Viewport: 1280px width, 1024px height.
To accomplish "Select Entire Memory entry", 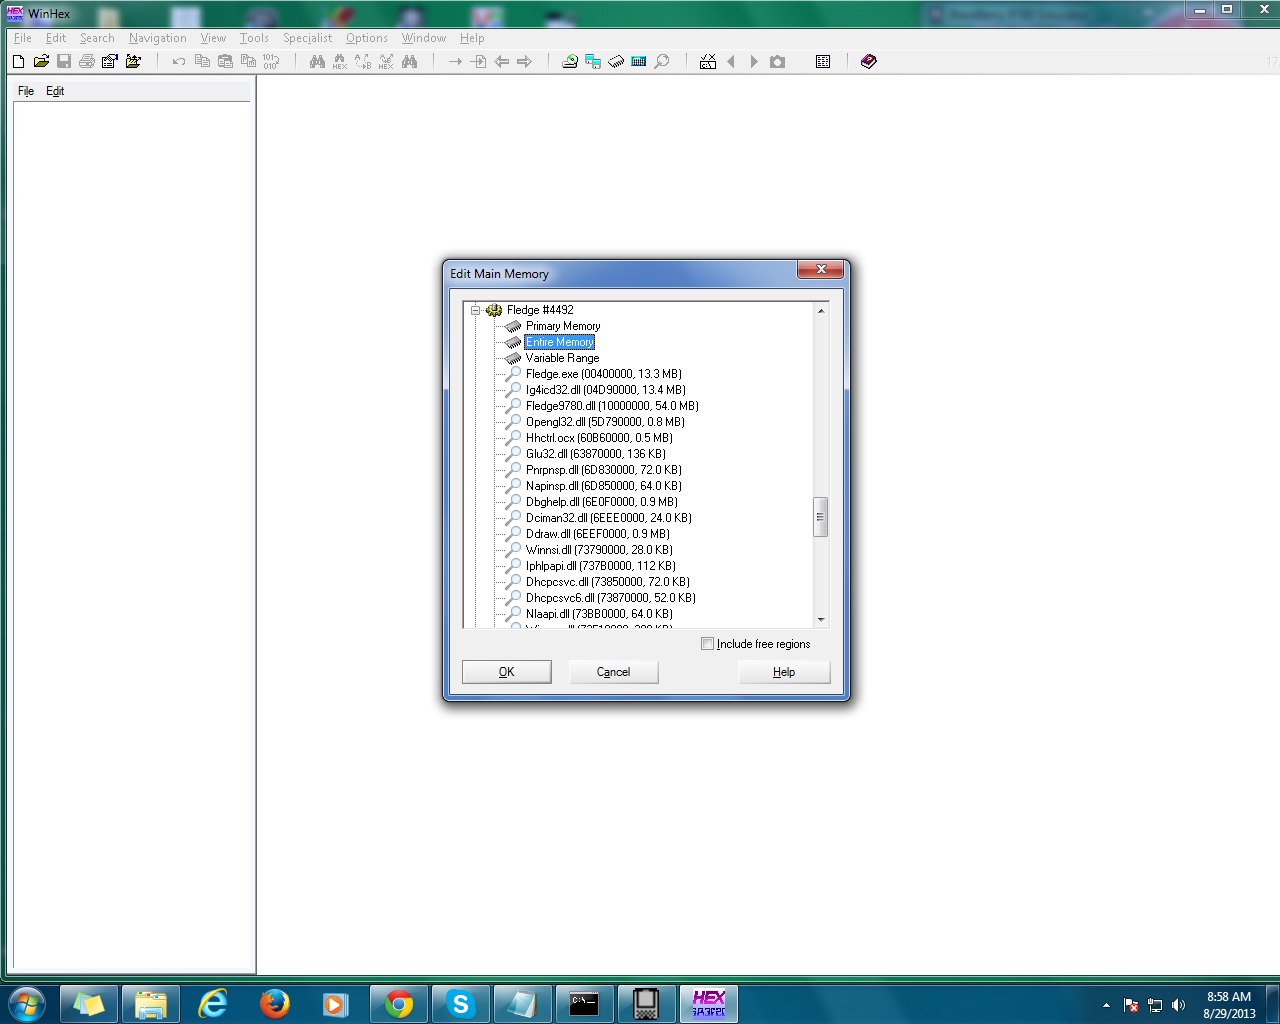I will [x=560, y=342].
